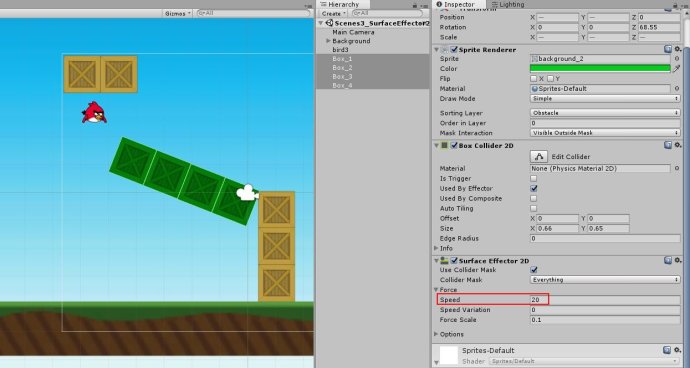Uncheck Used By Effector checkbox
Image resolution: width=690 pixels, height=368 pixels.
(533, 188)
